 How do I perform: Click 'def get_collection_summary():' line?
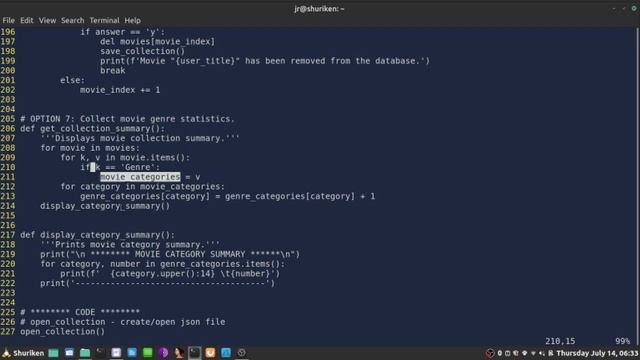(93, 129)
